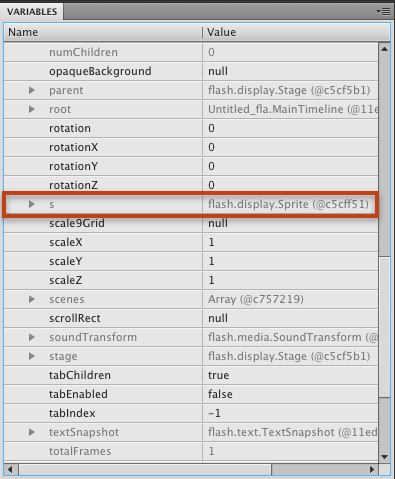Expand the textSnapshot variable row

point(32,432)
